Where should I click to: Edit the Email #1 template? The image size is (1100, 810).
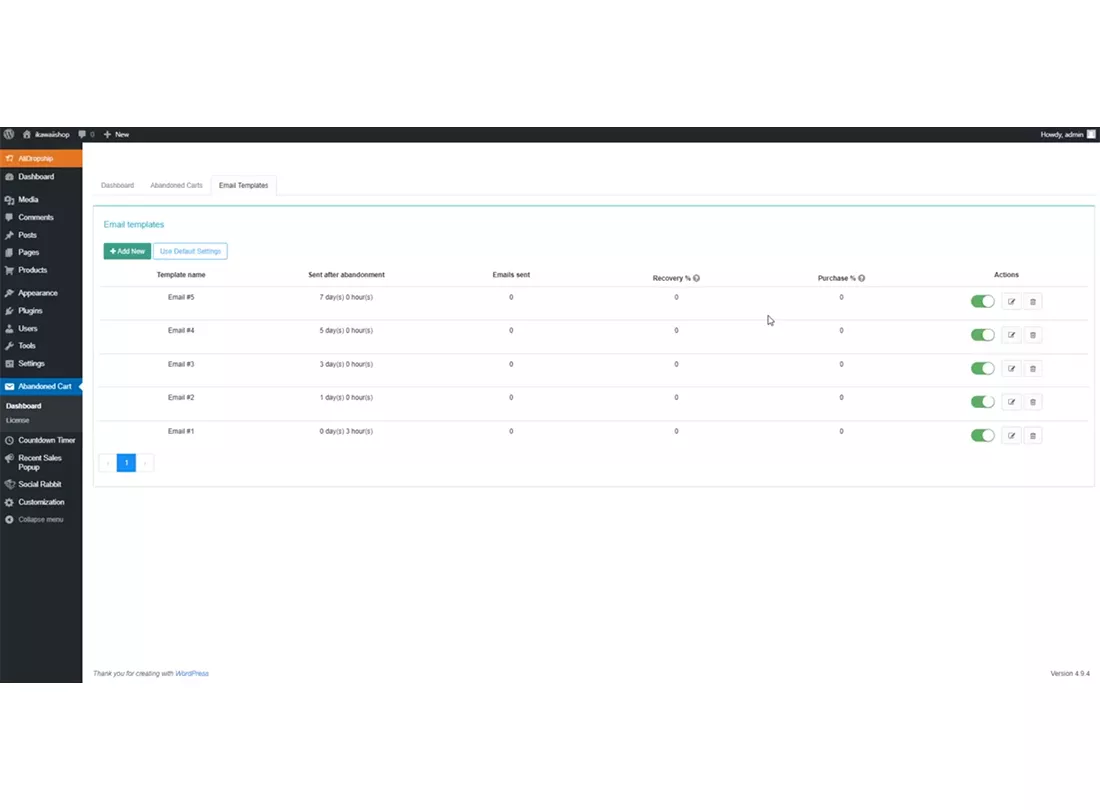click(1011, 436)
